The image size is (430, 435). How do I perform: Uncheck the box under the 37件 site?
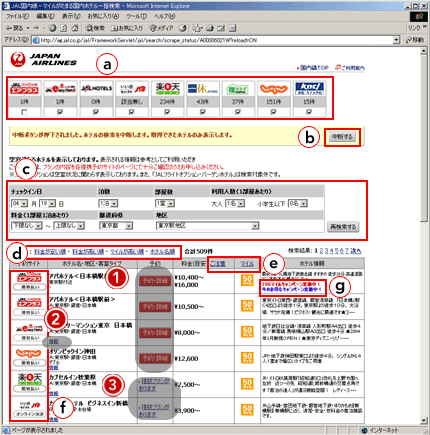tap(238, 112)
